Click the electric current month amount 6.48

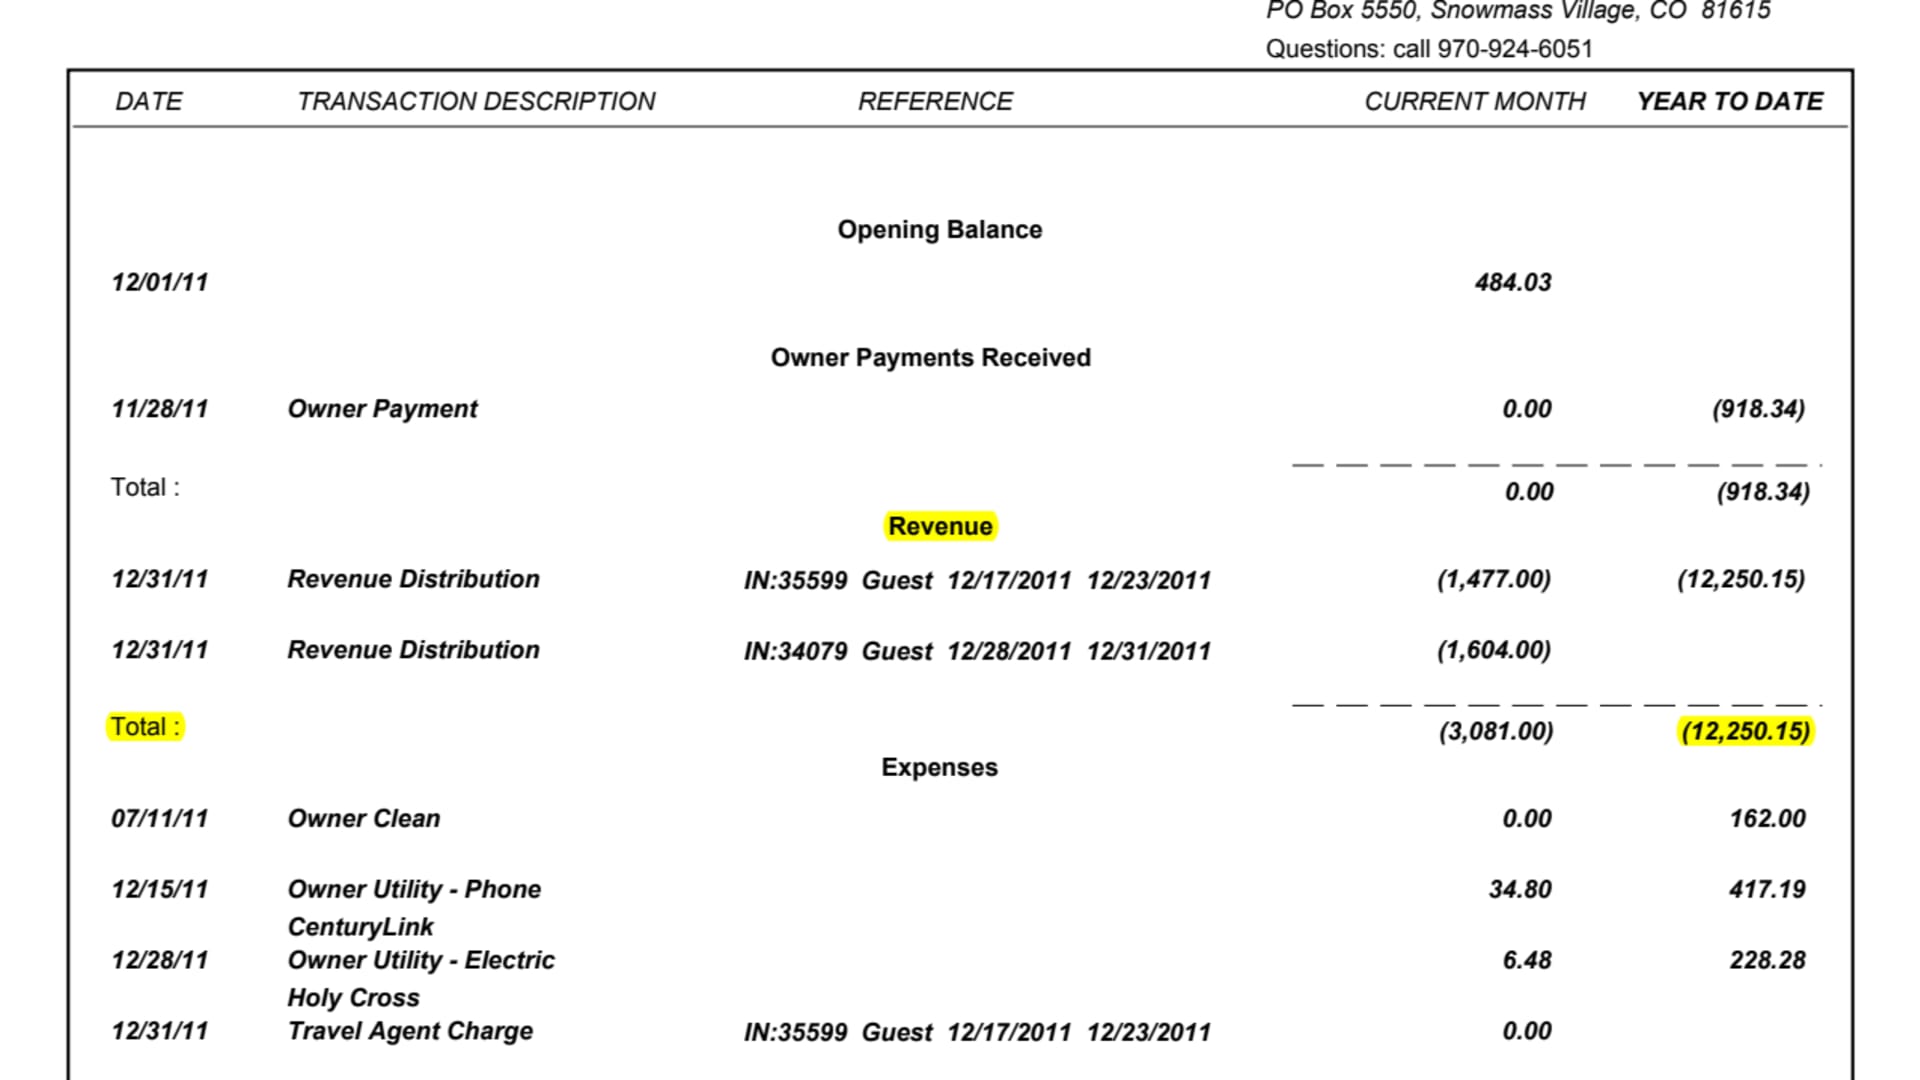1527,960
